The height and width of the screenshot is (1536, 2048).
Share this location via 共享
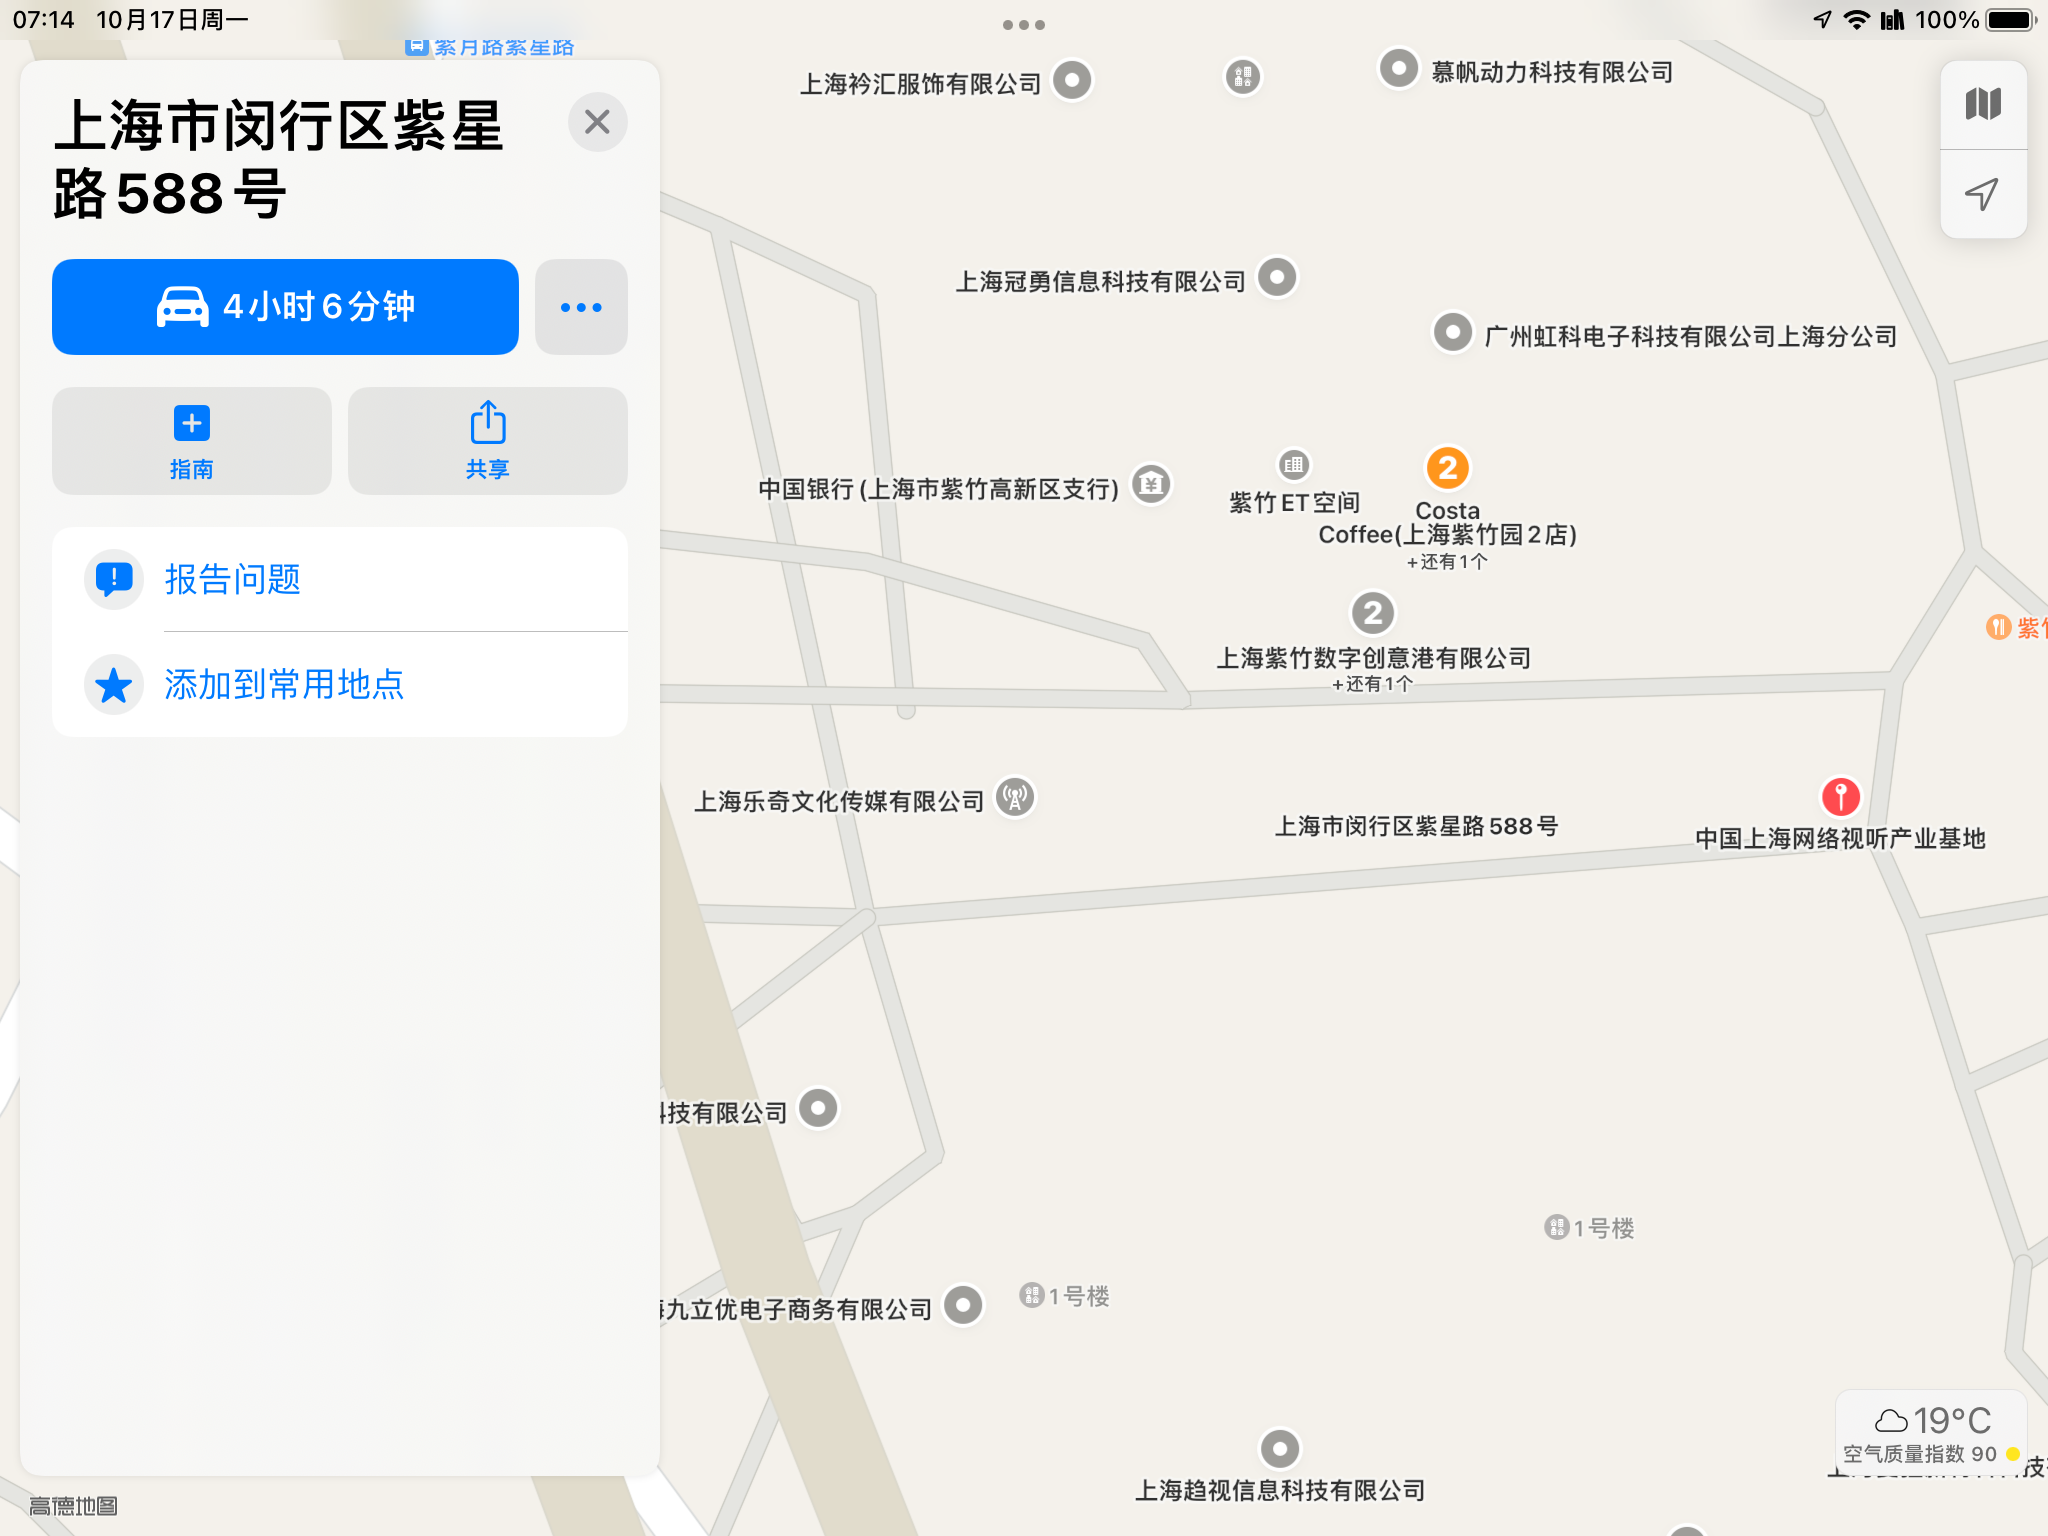coord(488,441)
